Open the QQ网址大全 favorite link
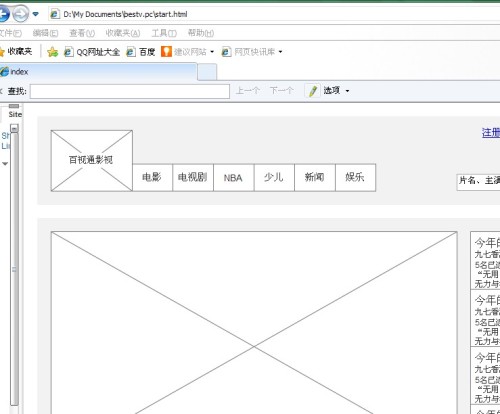The height and width of the screenshot is (414, 500). coord(92,52)
